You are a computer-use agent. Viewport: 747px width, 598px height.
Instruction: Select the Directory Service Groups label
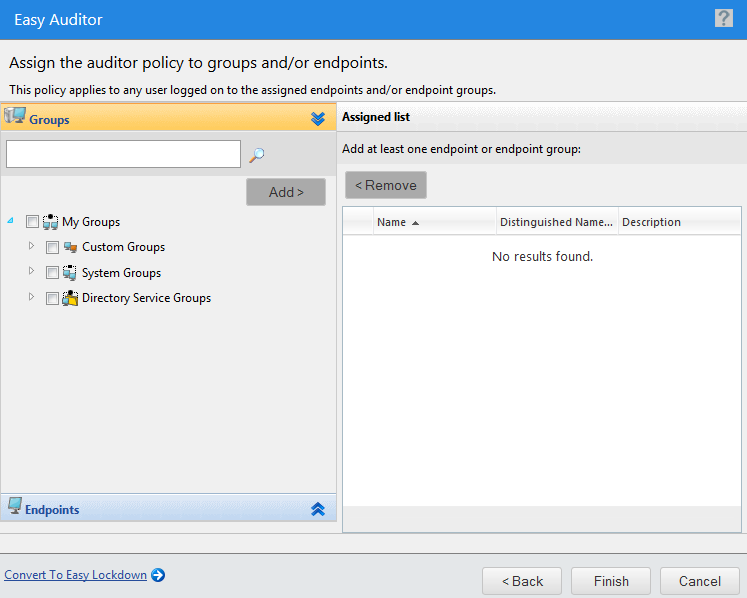click(146, 298)
